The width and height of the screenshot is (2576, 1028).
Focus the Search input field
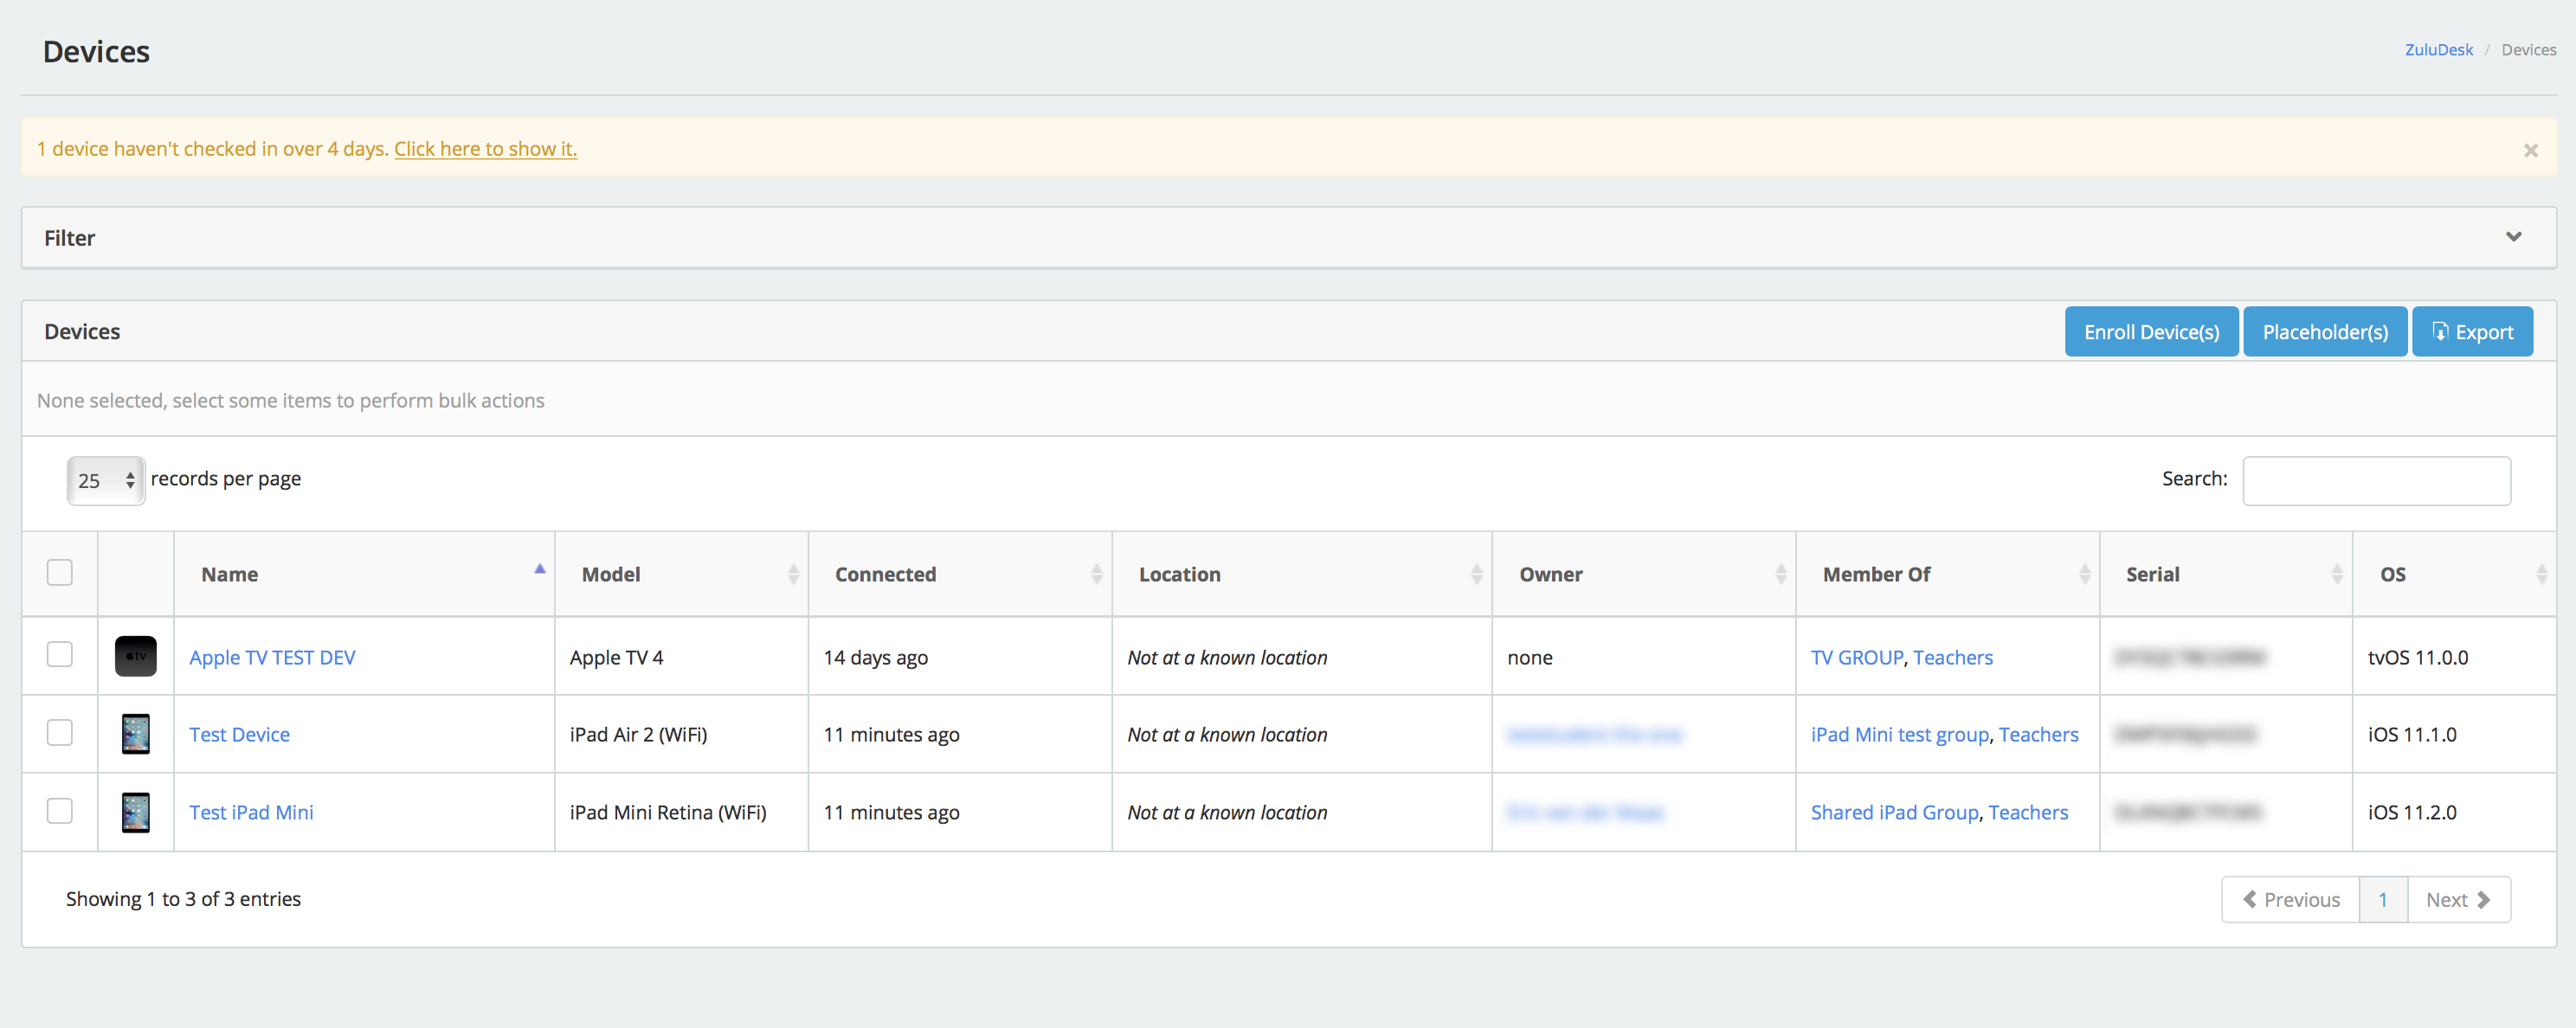click(2376, 480)
